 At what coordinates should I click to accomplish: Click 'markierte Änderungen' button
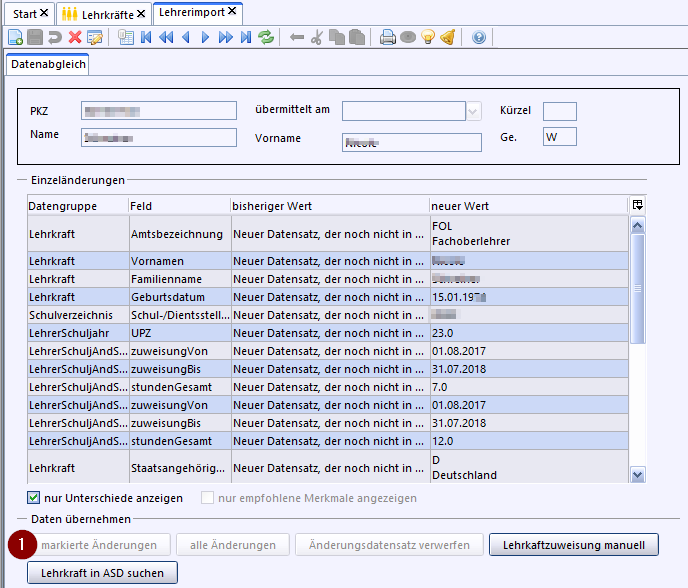[99, 545]
